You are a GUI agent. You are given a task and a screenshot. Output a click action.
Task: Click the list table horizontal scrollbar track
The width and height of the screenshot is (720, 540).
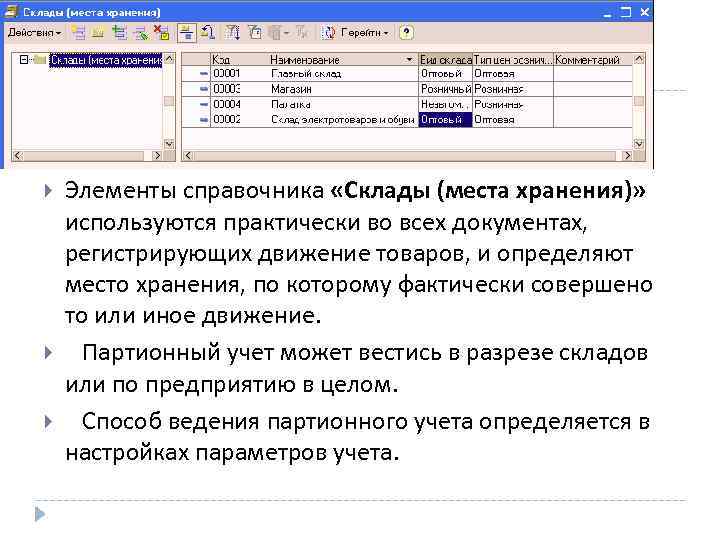pyautogui.click(x=407, y=156)
